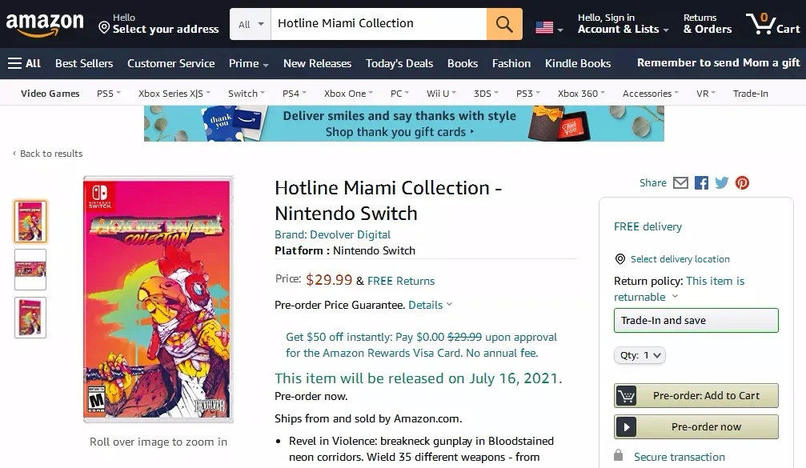
Task: Open the All hamburger menu
Action: [x=25, y=63]
